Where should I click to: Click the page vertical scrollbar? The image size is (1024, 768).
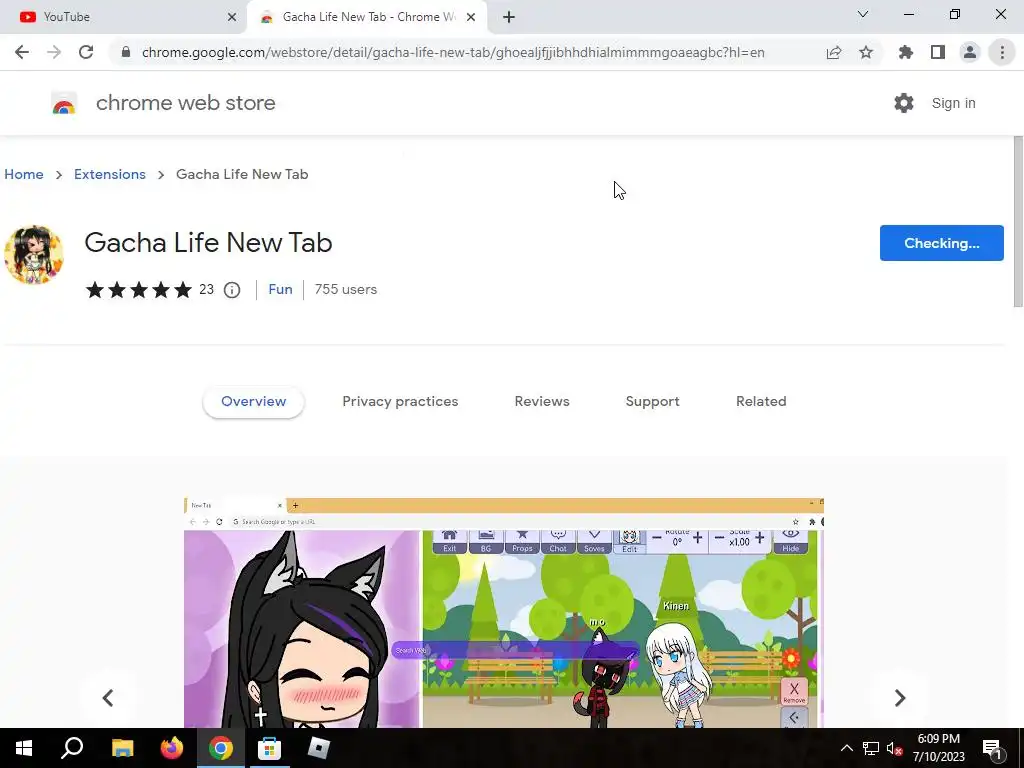(x=1018, y=221)
